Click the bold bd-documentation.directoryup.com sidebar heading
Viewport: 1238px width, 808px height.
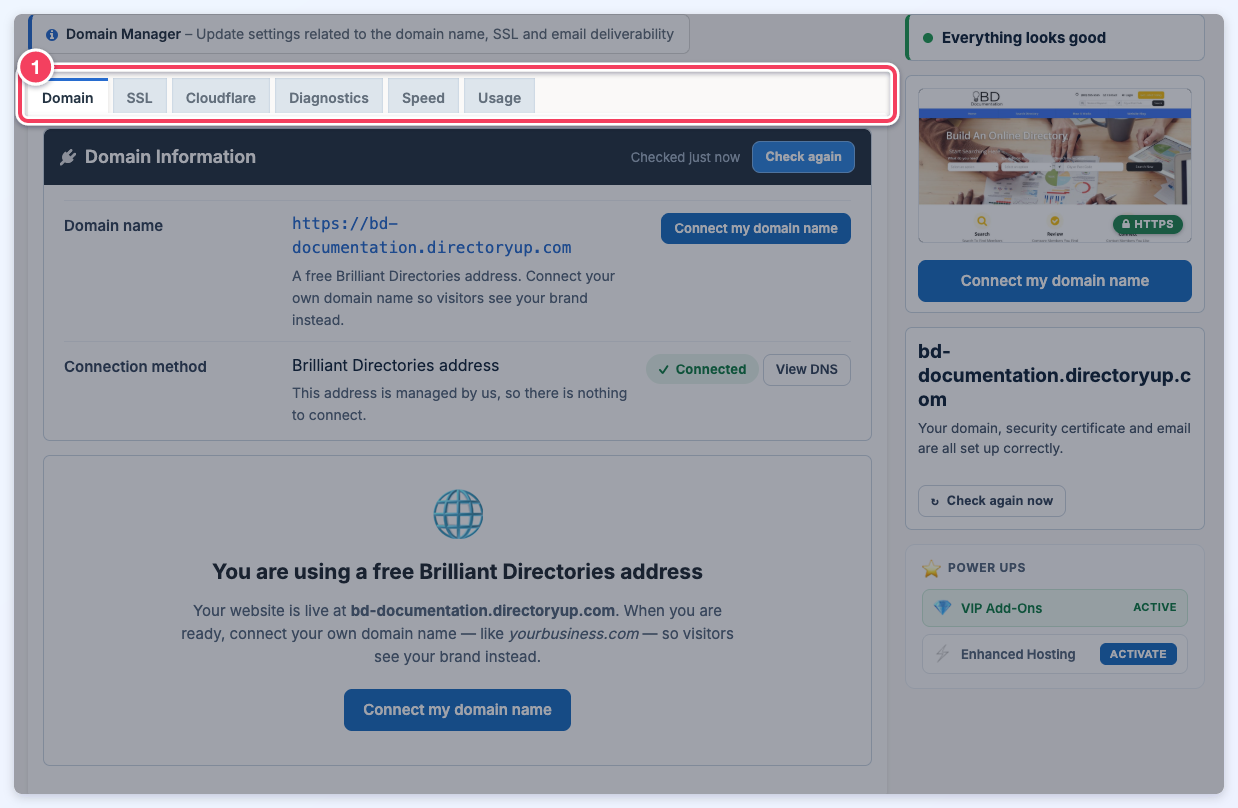point(1055,375)
